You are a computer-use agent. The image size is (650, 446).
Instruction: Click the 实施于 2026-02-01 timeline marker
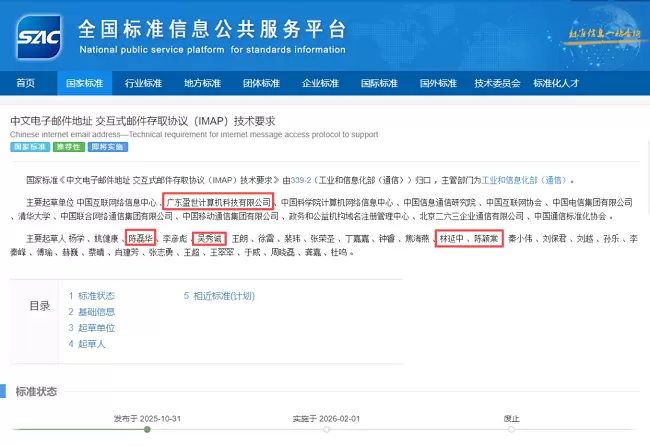pos(326,430)
